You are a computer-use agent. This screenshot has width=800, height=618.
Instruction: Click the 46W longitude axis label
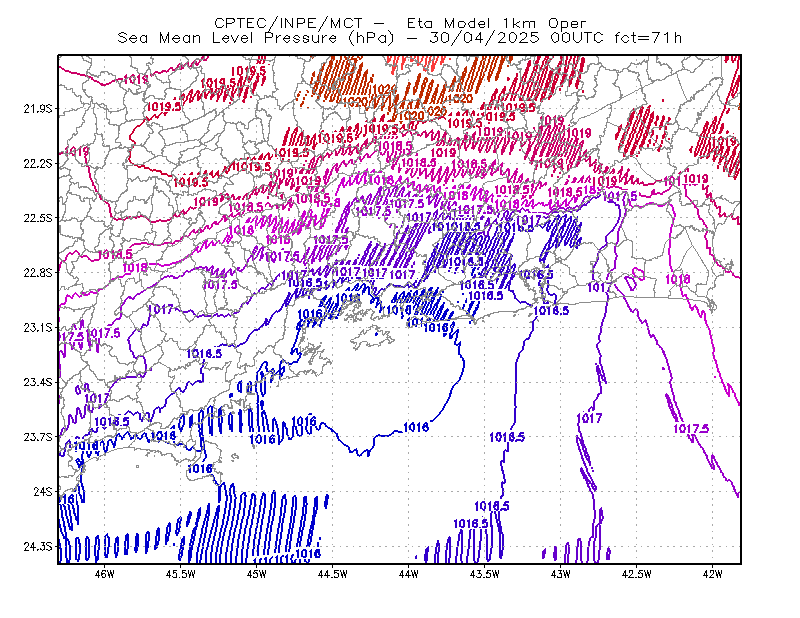click(x=105, y=574)
